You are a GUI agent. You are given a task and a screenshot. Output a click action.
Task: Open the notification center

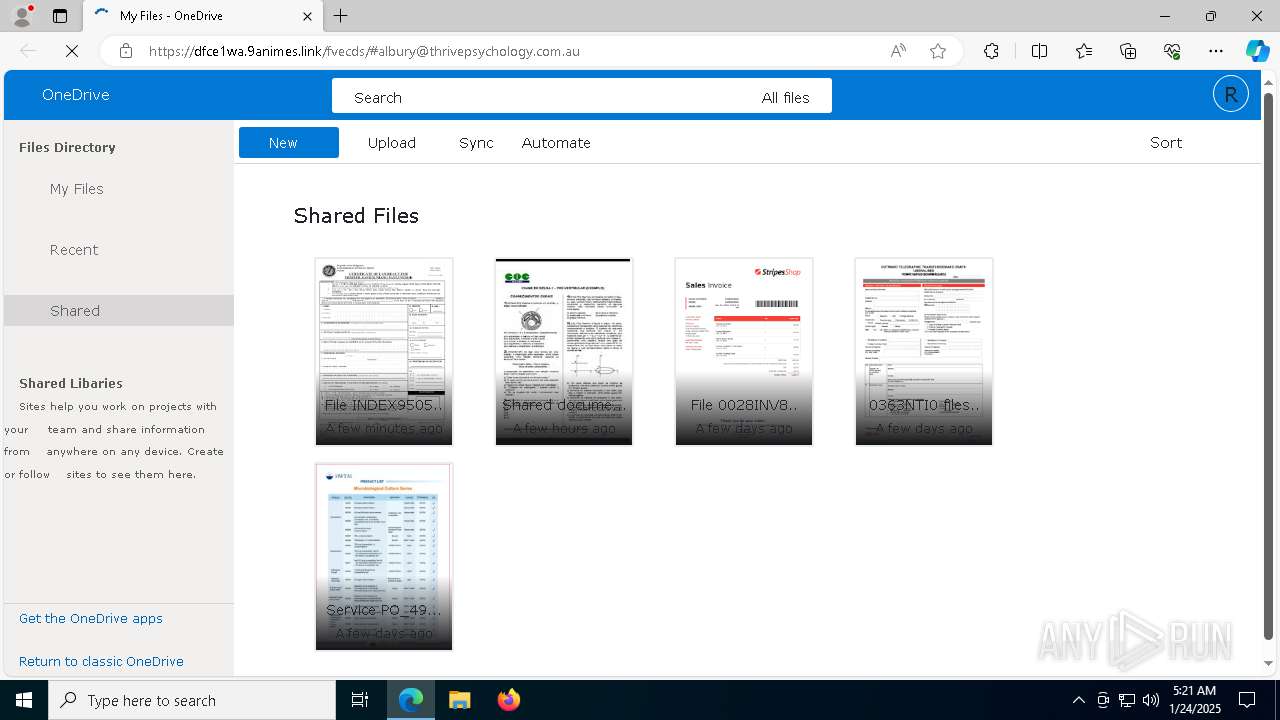(1247, 700)
